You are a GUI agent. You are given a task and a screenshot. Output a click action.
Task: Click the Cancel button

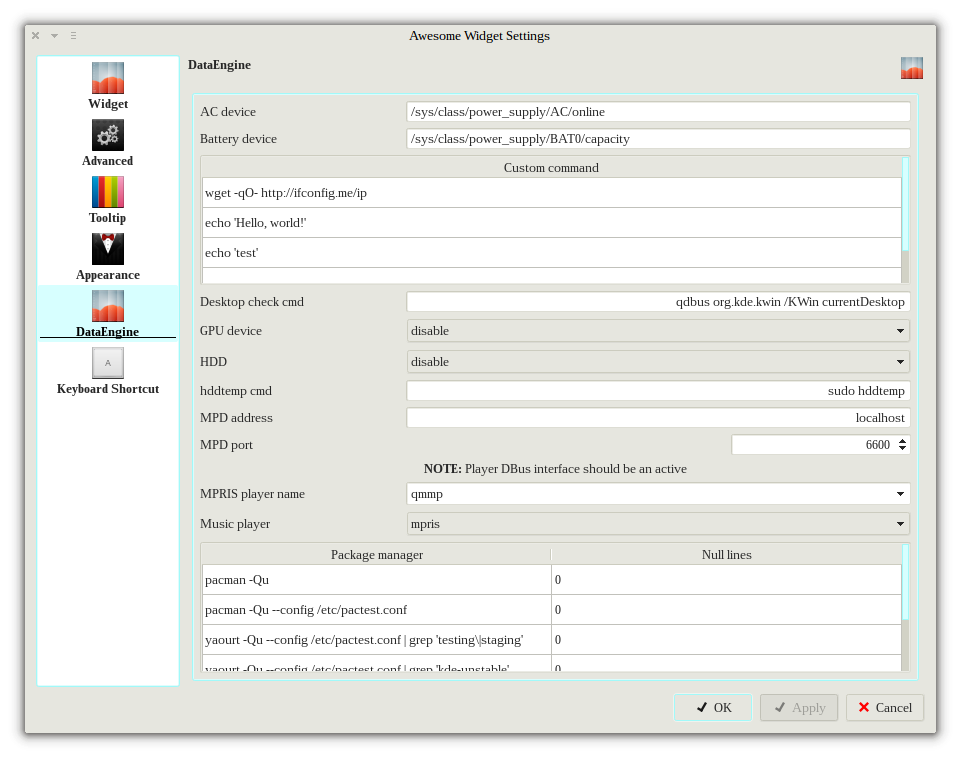[884, 708]
